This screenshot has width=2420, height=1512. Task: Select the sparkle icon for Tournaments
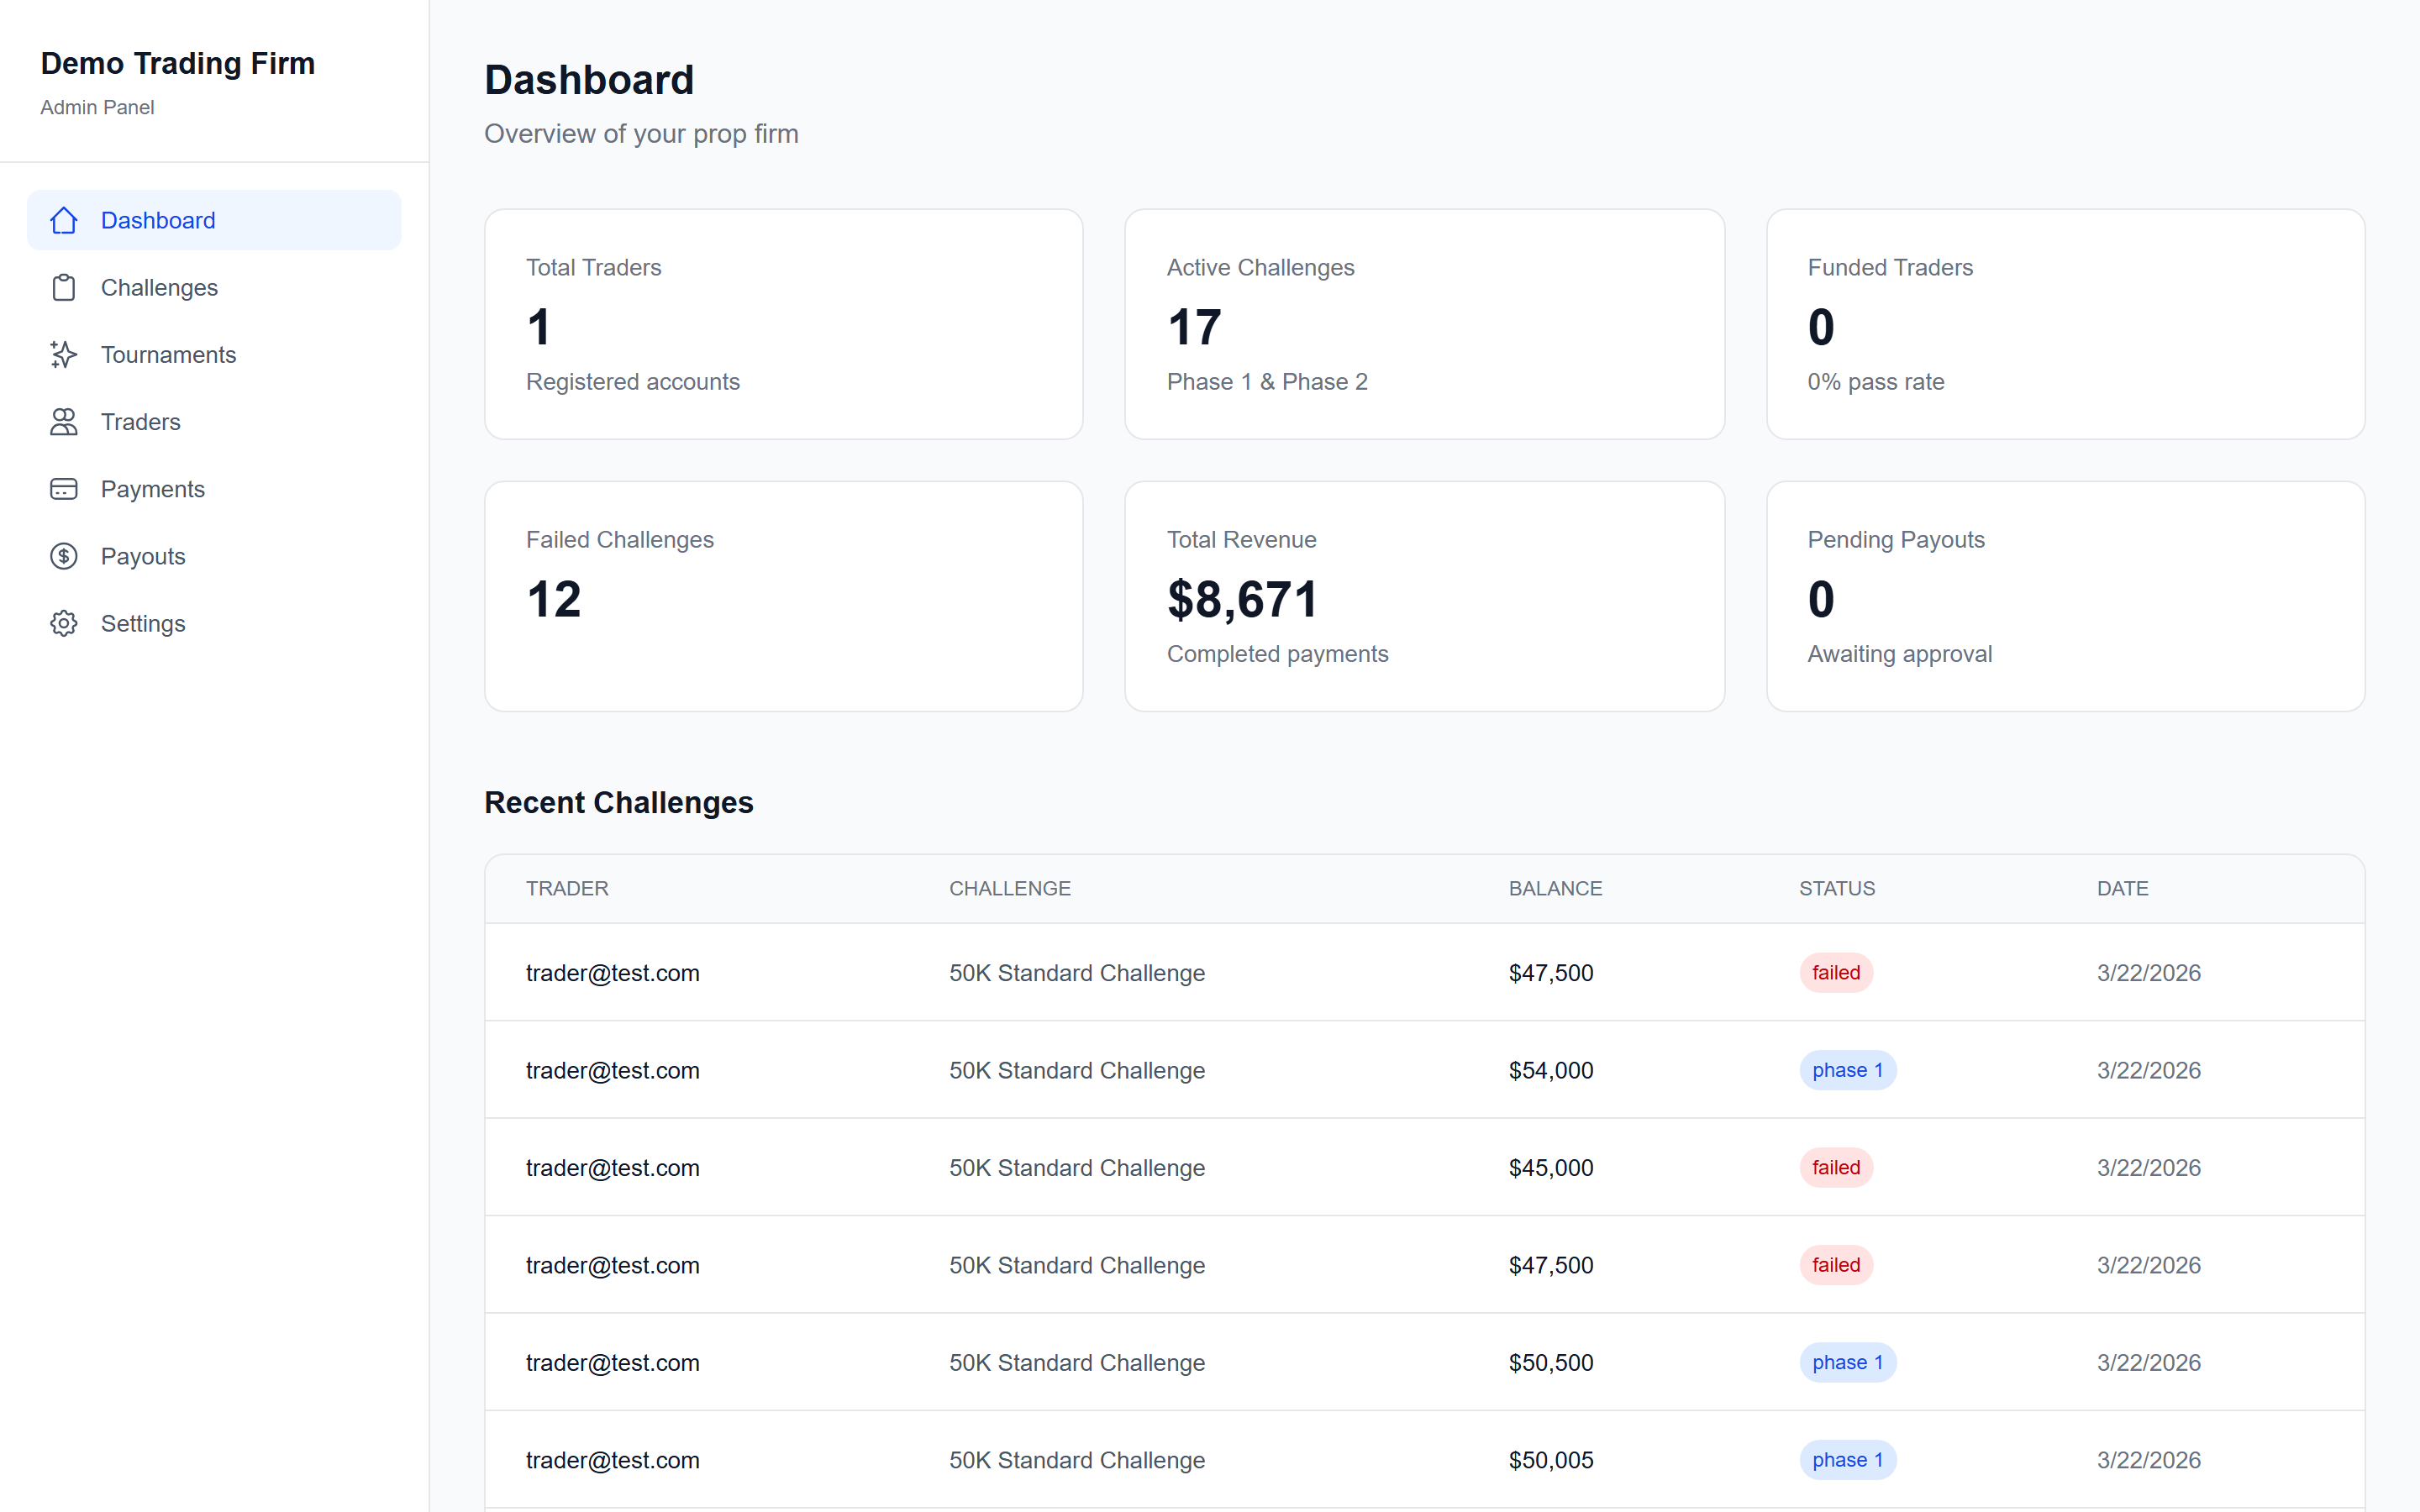tap(63, 354)
